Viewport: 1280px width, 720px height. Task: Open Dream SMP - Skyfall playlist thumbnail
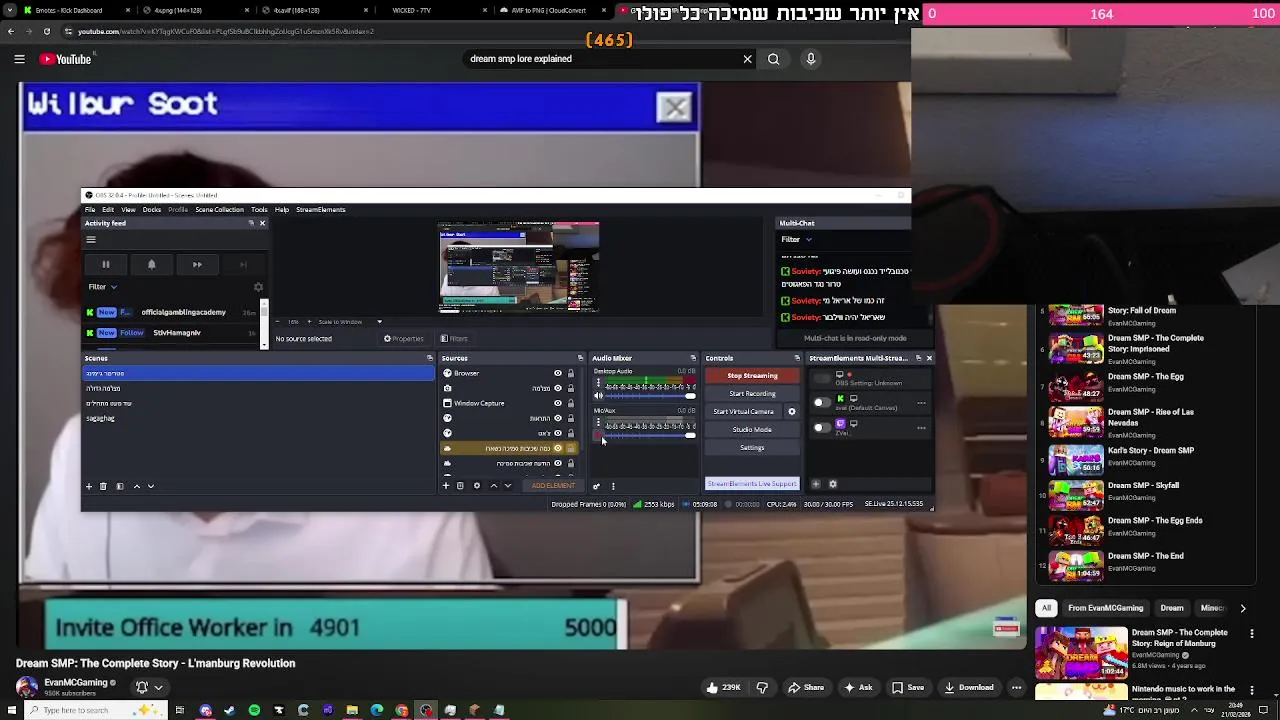(x=1076, y=495)
